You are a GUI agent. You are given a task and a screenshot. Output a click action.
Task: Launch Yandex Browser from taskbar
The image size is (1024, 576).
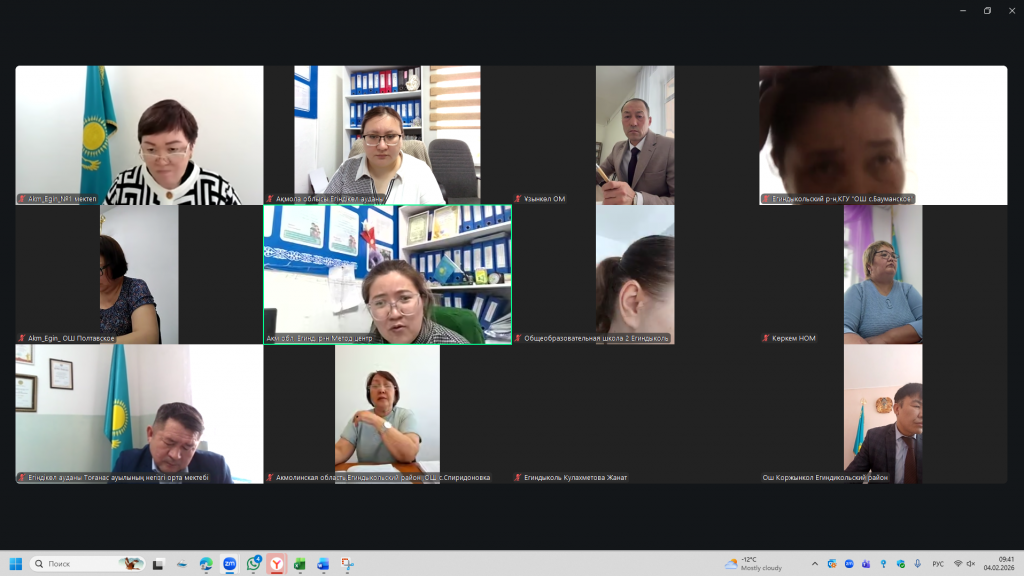point(276,564)
